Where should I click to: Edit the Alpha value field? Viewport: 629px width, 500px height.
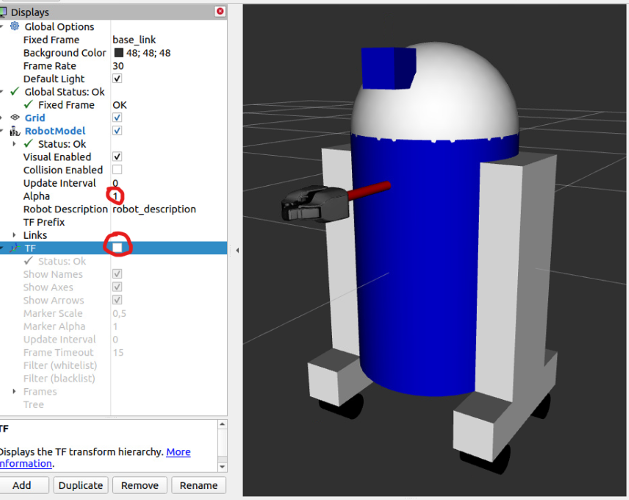pyautogui.click(x=160, y=196)
